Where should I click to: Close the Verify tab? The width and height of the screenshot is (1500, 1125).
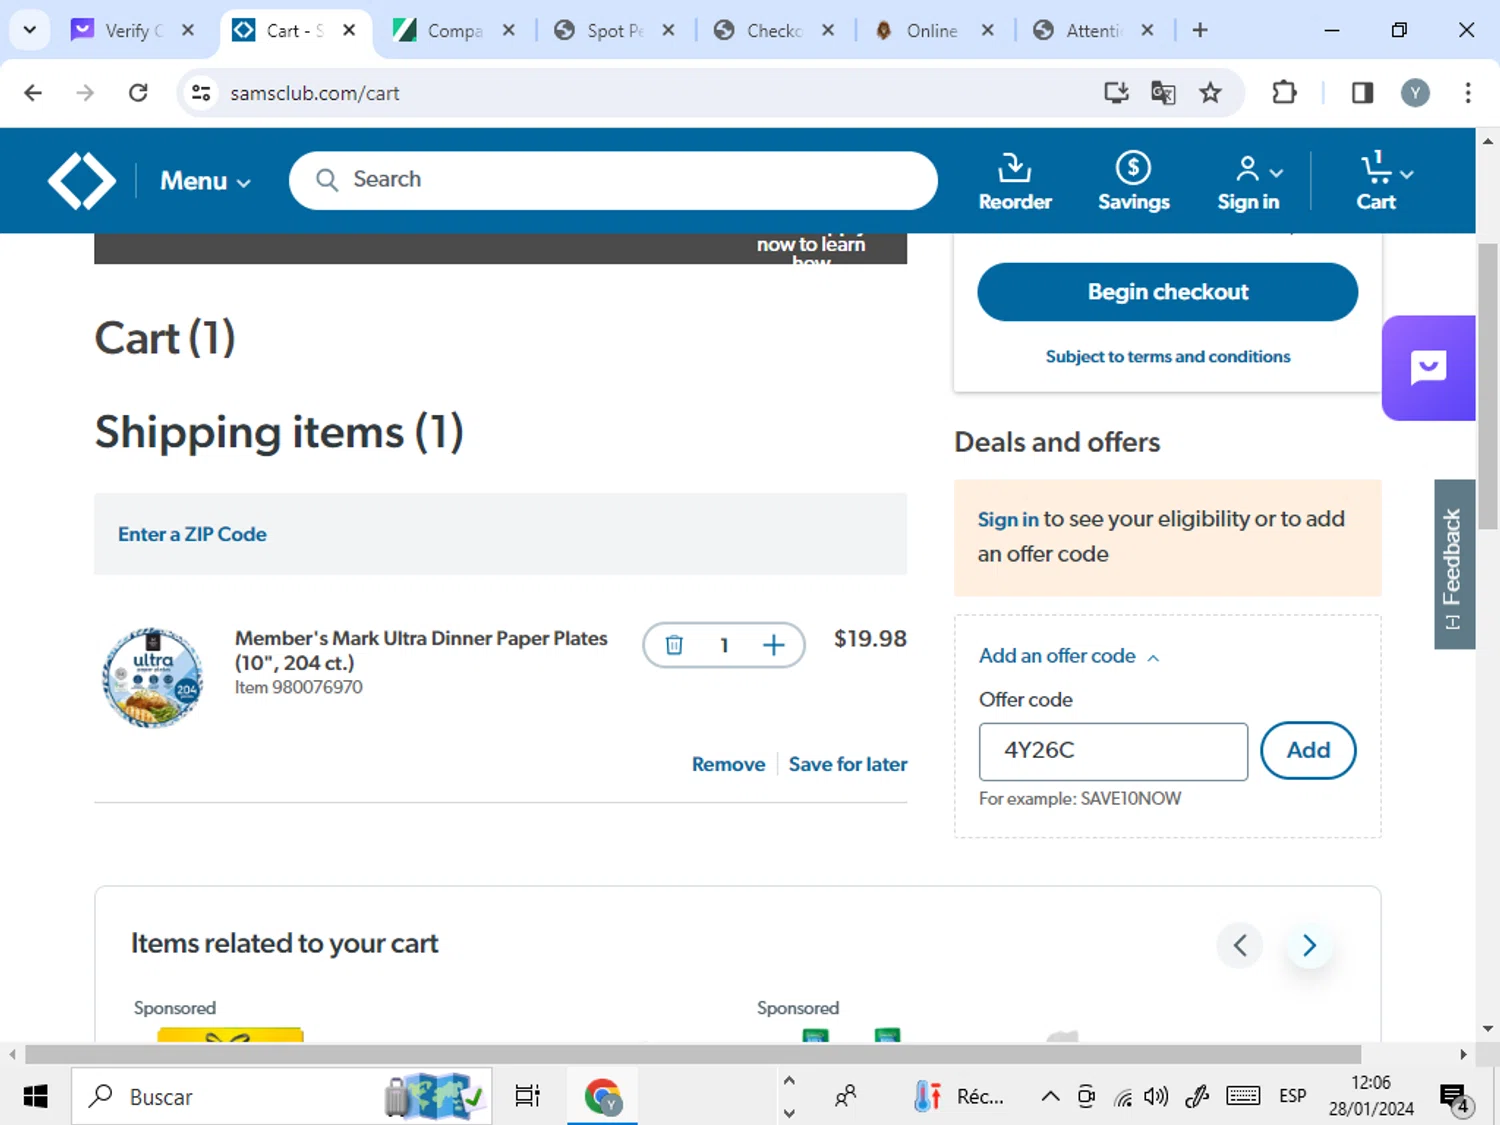click(188, 30)
